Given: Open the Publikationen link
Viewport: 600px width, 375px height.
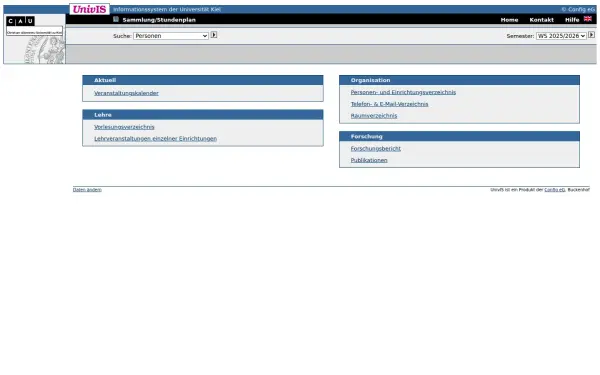Looking at the screenshot, I should (369, 160).
